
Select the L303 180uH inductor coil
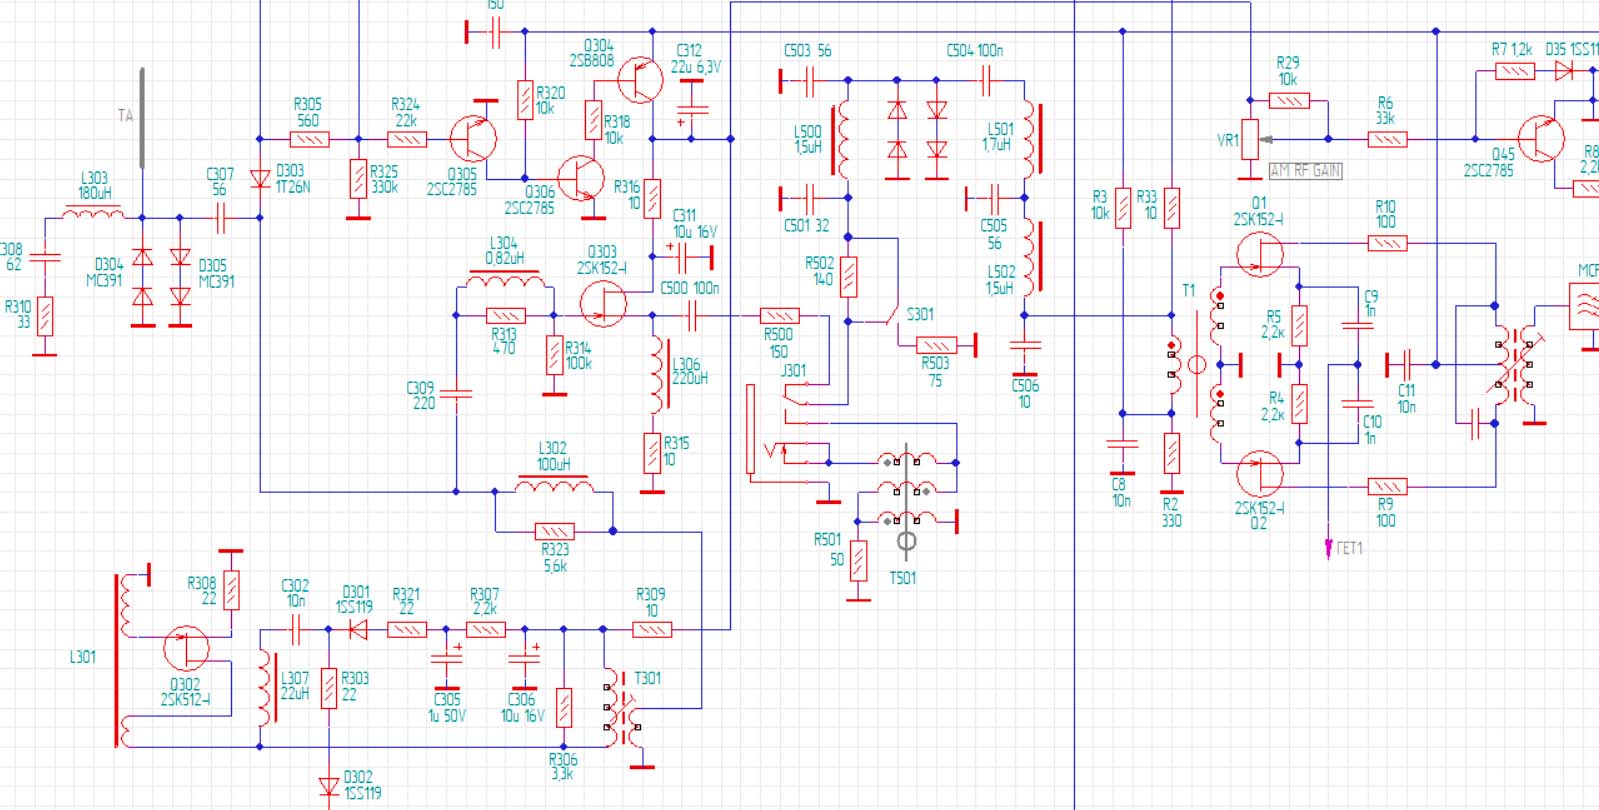(x=94, y=213)
